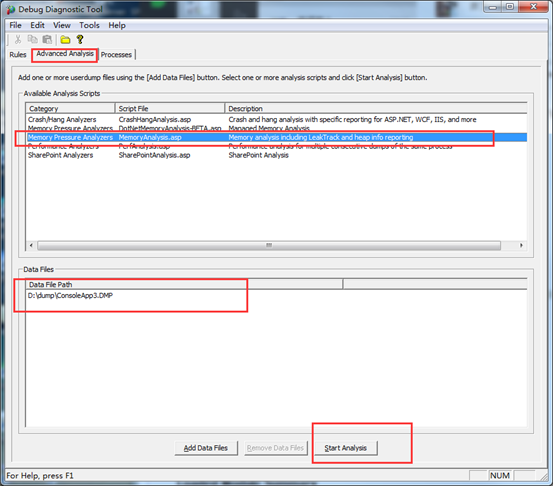Click the Description column header
This screenshot has height=486, width=553.
(376, 108)
